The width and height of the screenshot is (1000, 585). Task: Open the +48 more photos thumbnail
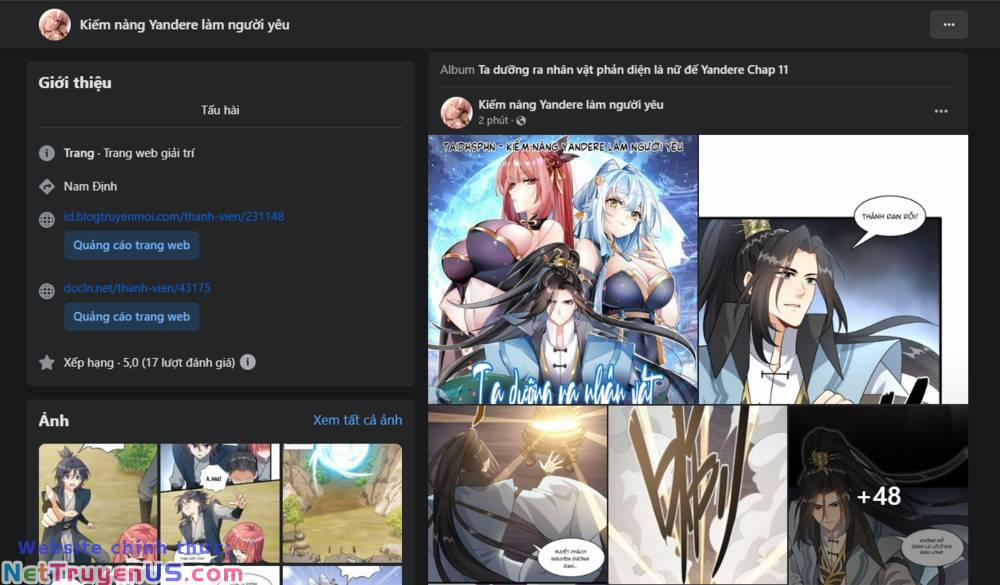[x=878, y=495]
